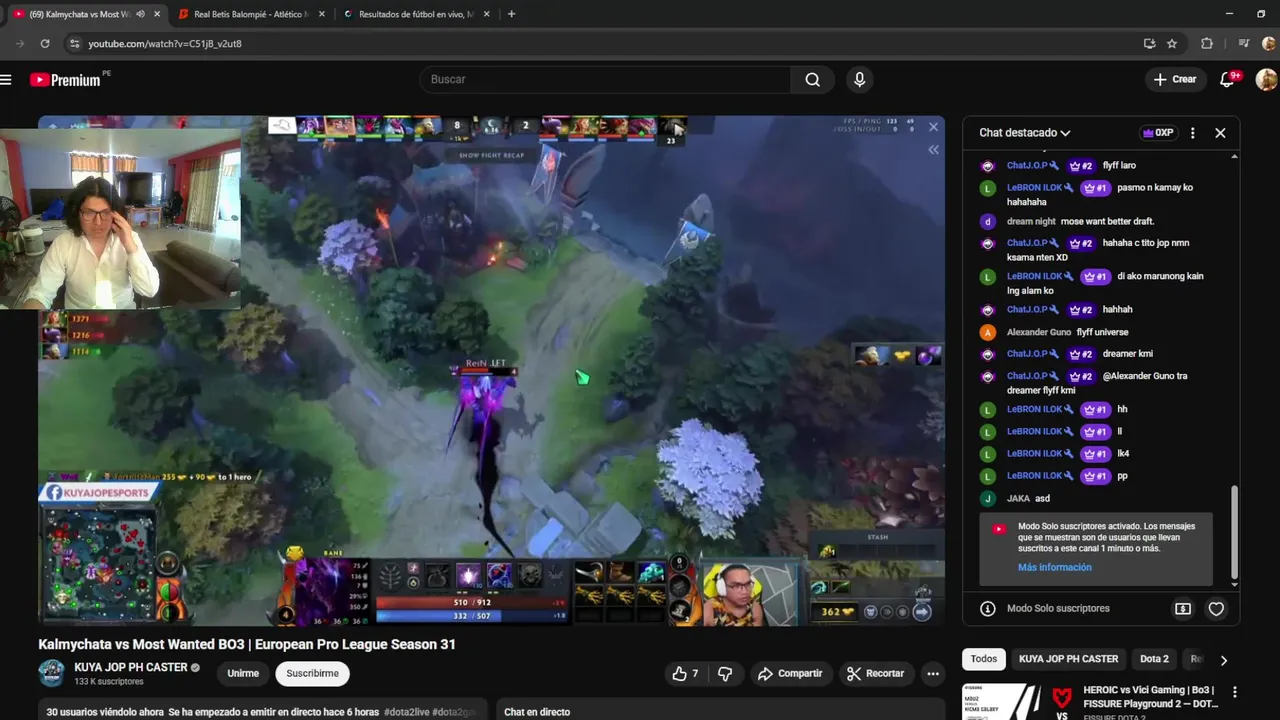Dislike the video with thumbs down
The height and width of the screenshot is (720, 1280).
[x=725, y=673]
